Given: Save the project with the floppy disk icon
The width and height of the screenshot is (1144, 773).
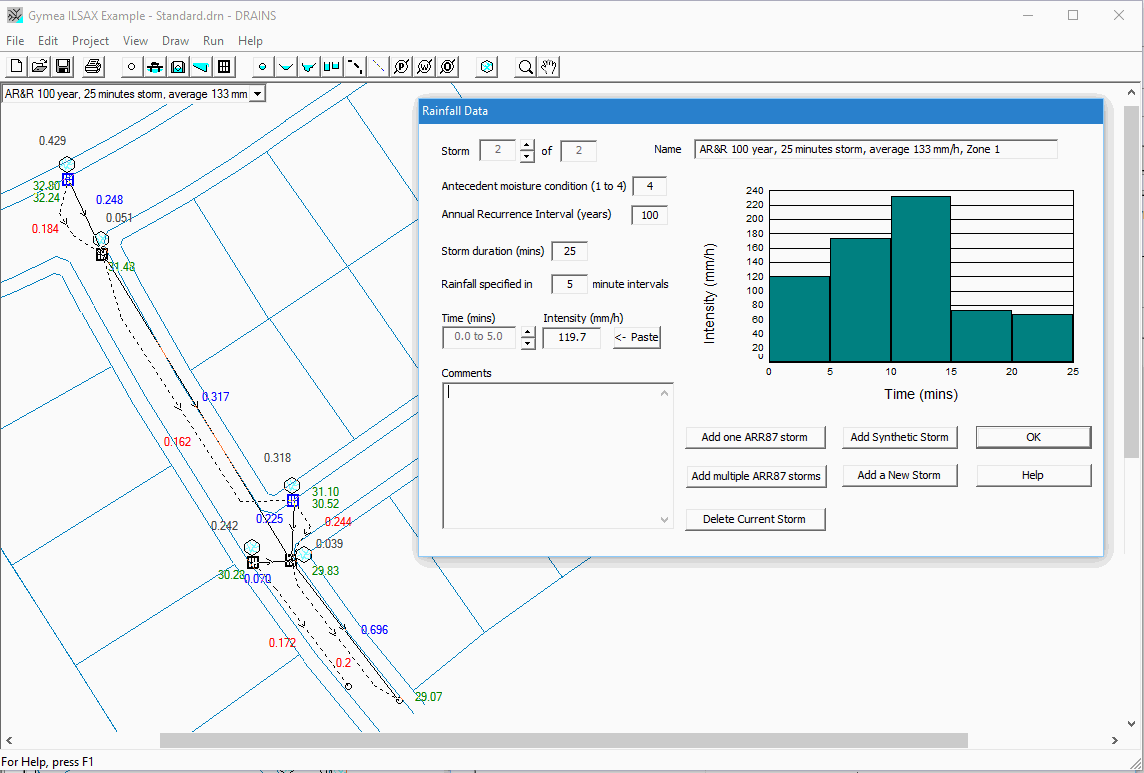Looking at the screenshot, I should (63, 67).
